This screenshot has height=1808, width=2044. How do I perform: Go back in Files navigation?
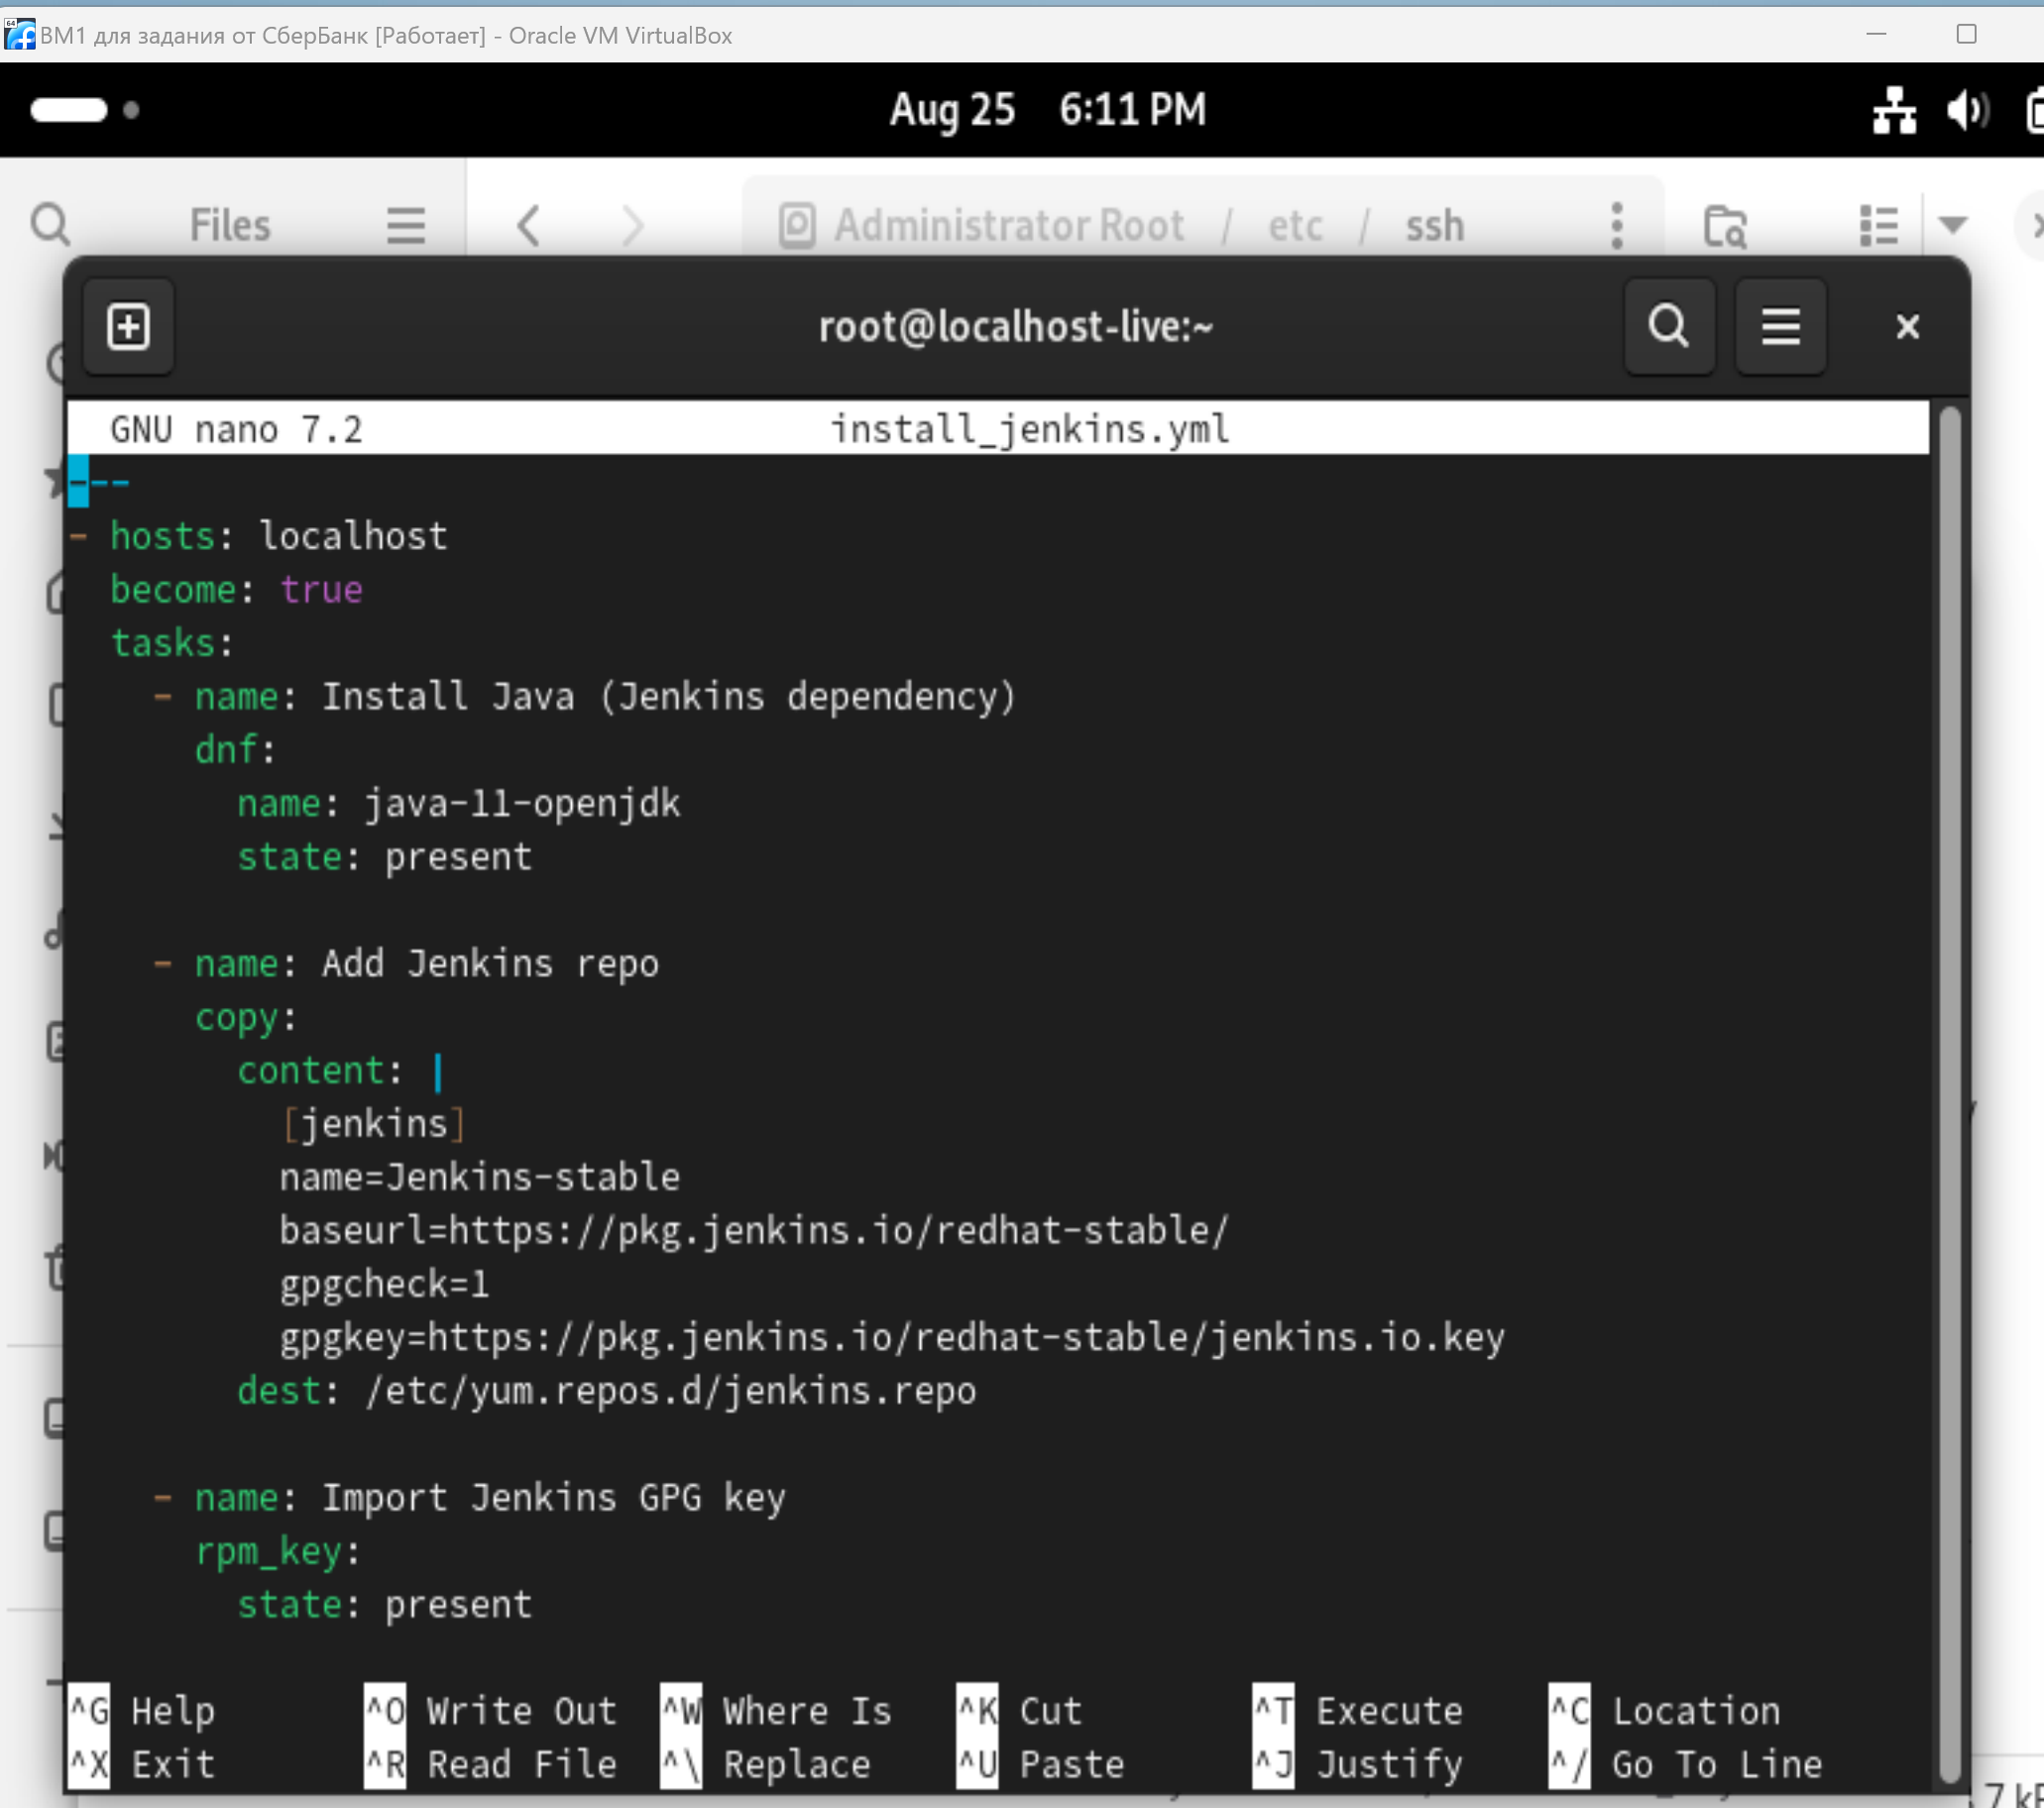coord(529,225)
